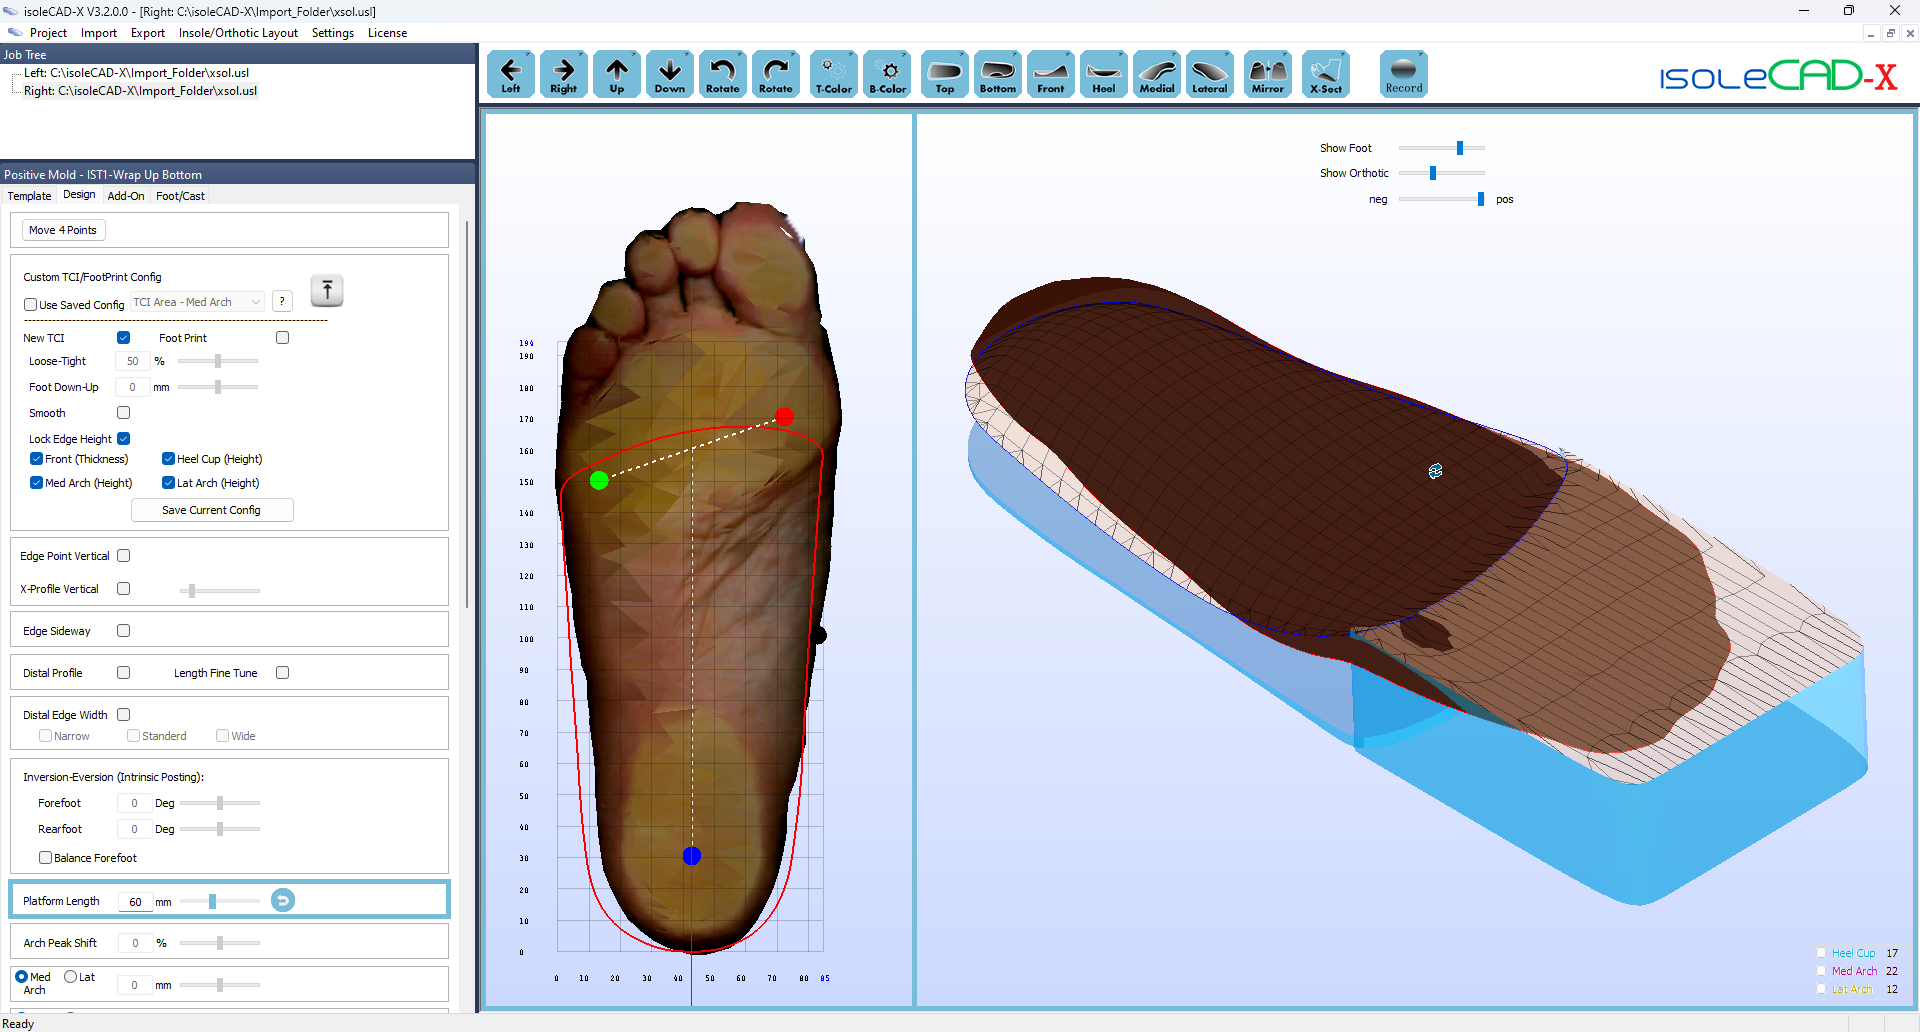Screen dimensions: 1920x1032
Task: Open the T-Color tool
Action: 834,73
